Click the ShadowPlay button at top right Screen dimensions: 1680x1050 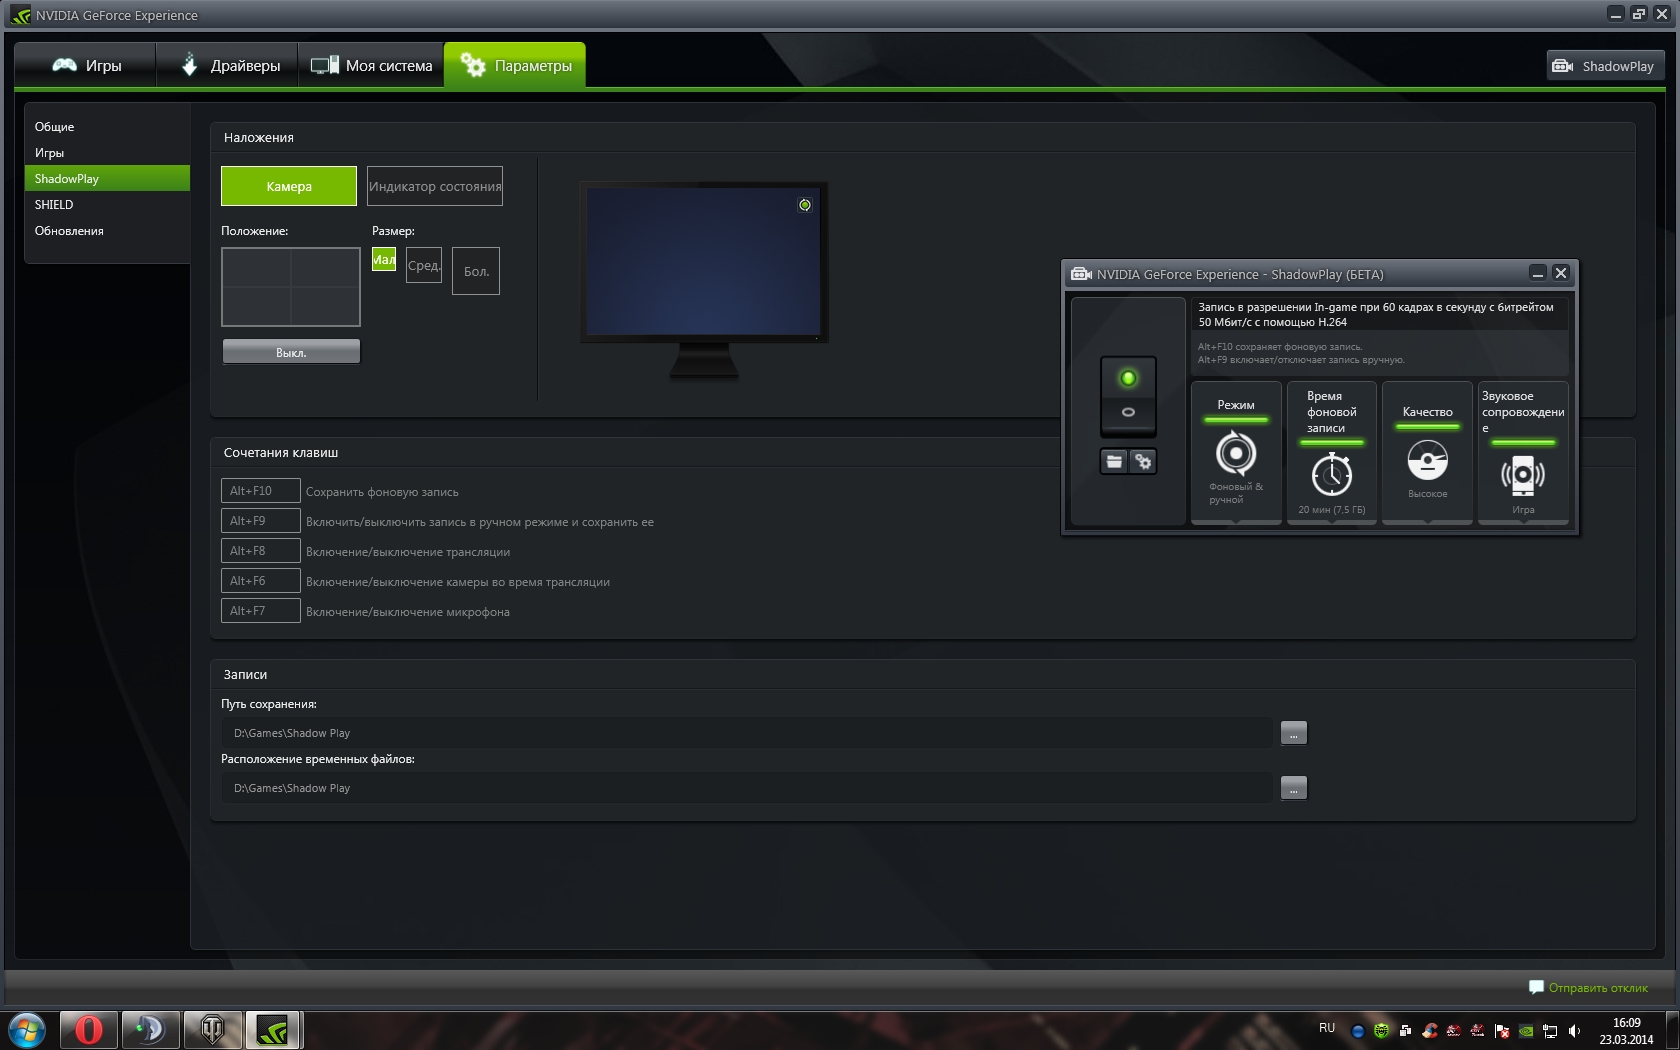coord(1606,66)
